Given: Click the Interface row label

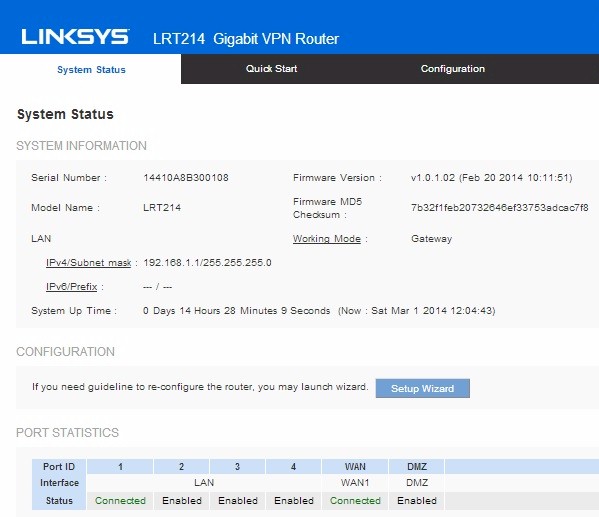Looking at the screenshot, I should coord(59,483).
